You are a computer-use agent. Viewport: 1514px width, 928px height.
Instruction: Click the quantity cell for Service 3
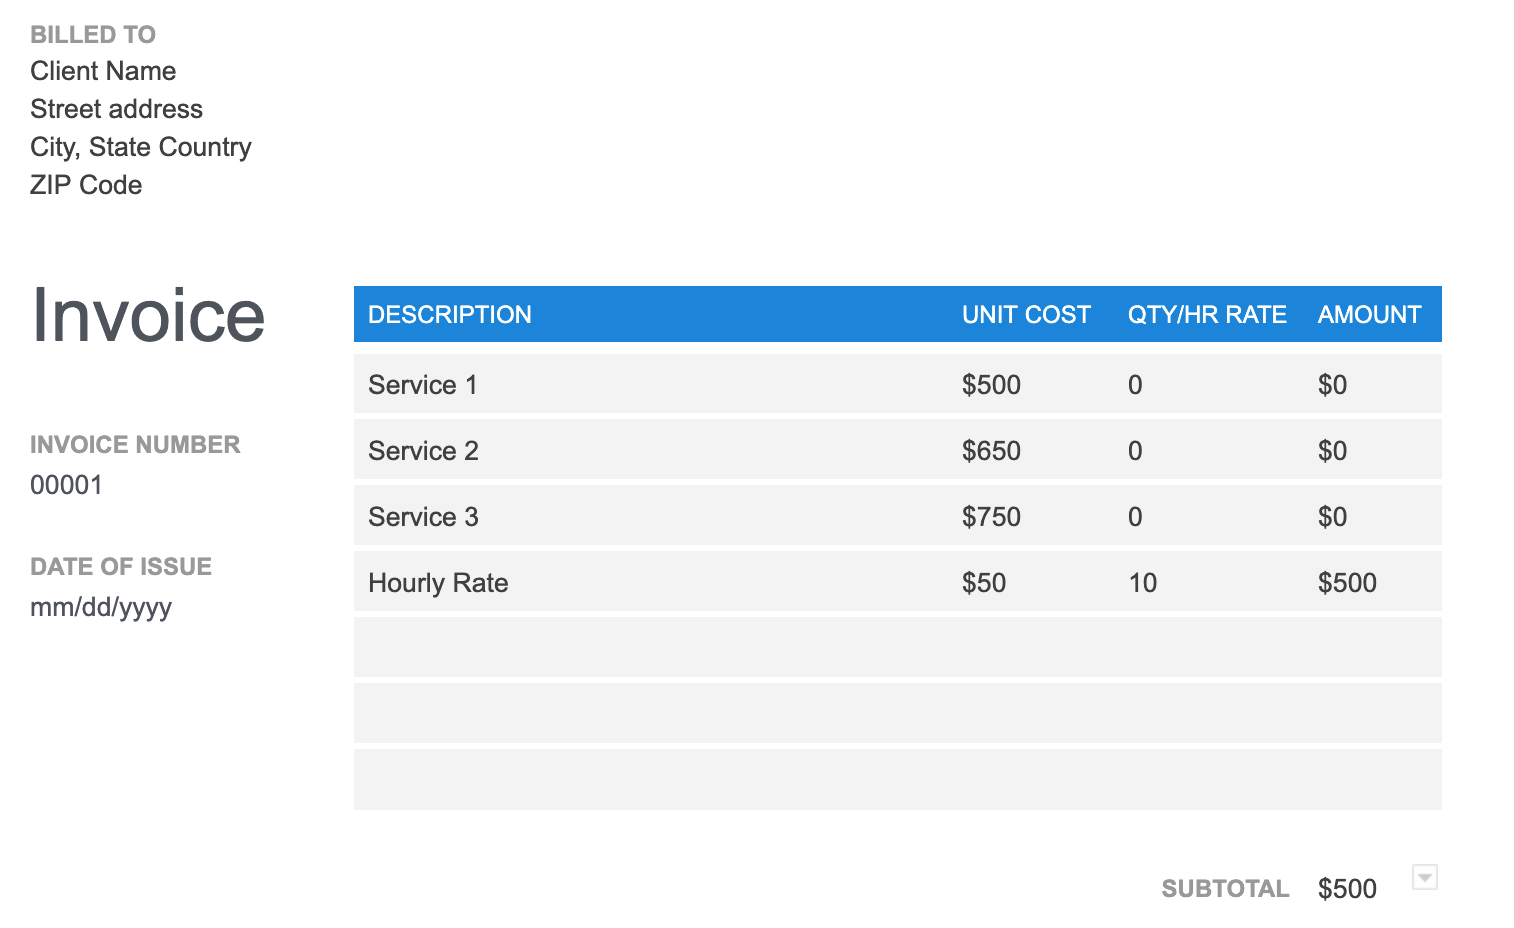coord(1135,516)
